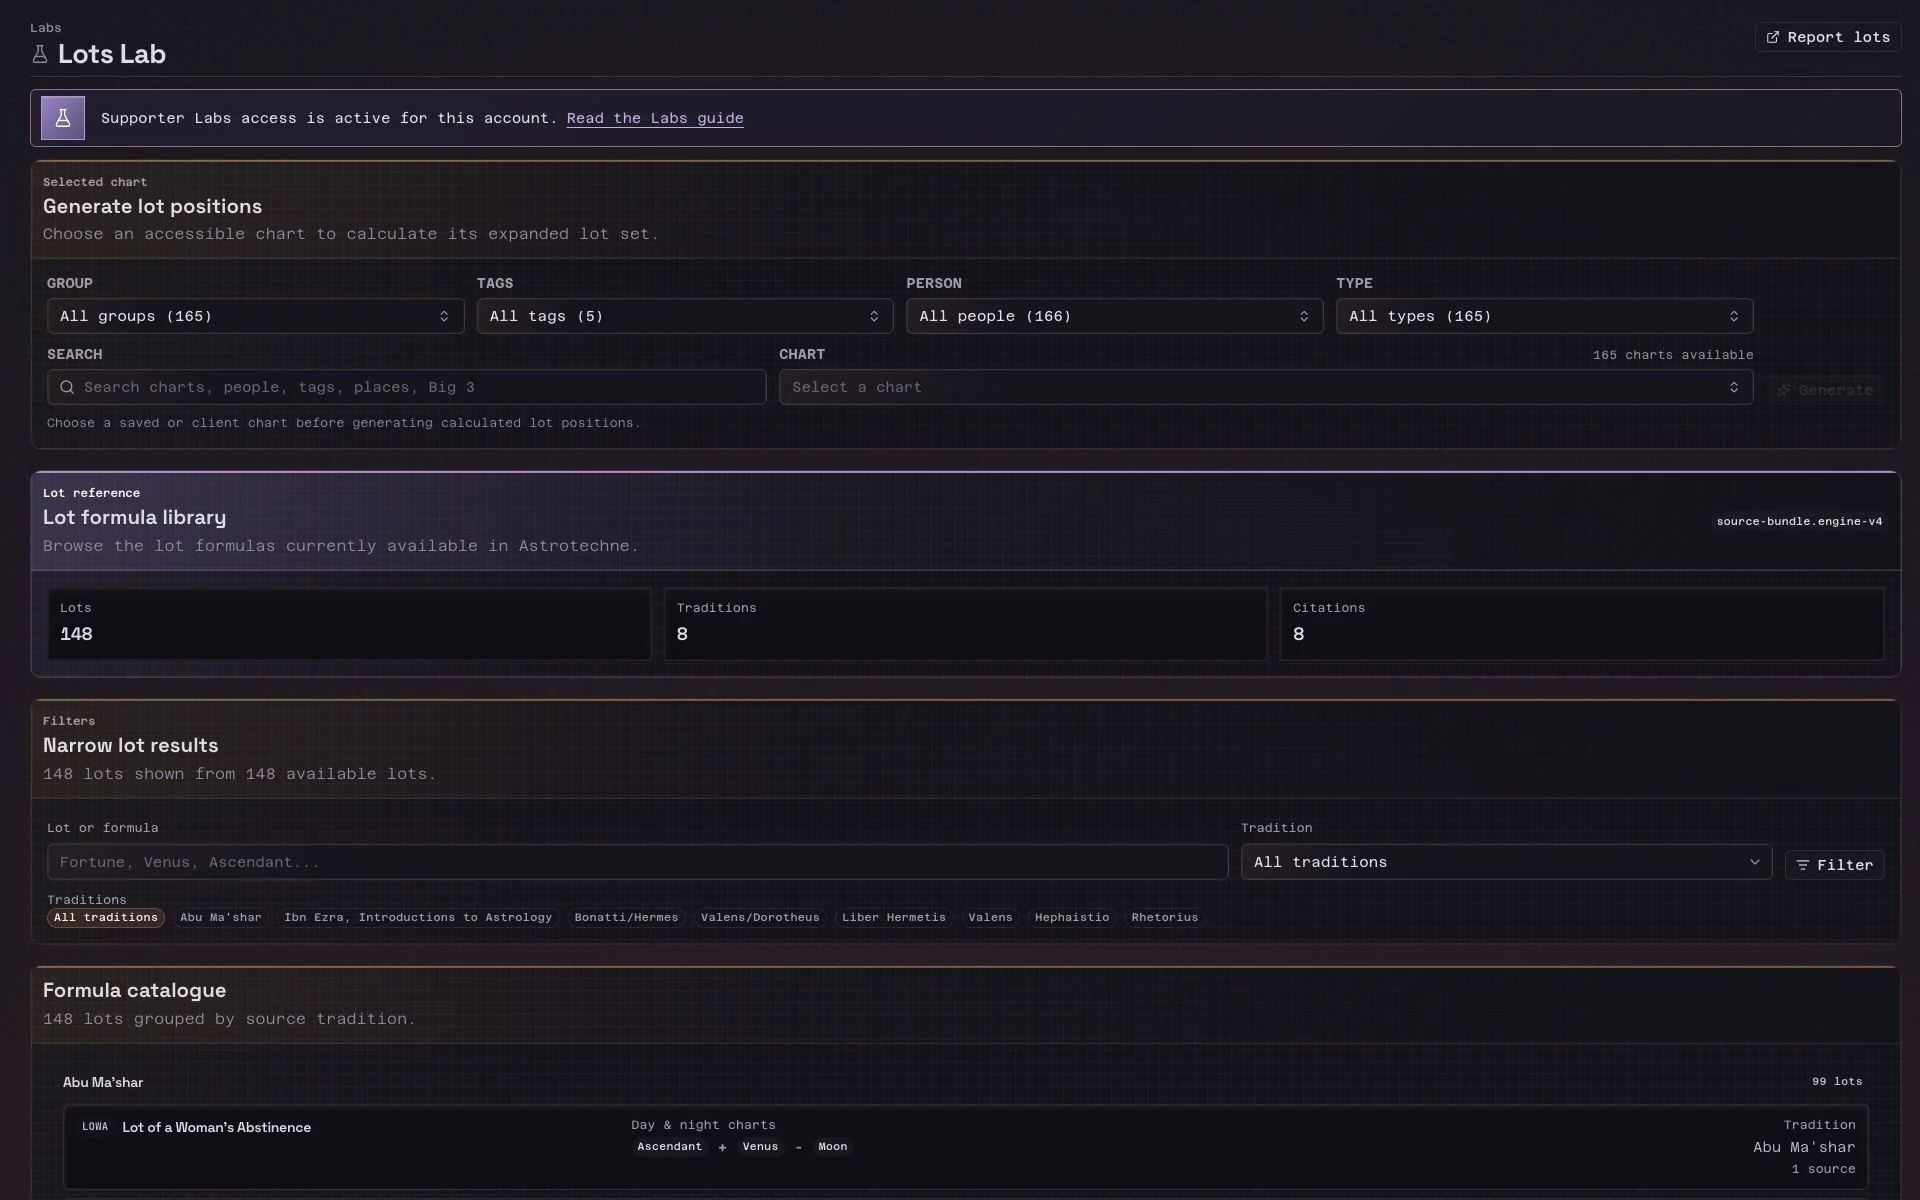This screenshot has width=1920, height=1200.
Task: Click the Abu Ma'shar group heading
Action: point(103,1082)
